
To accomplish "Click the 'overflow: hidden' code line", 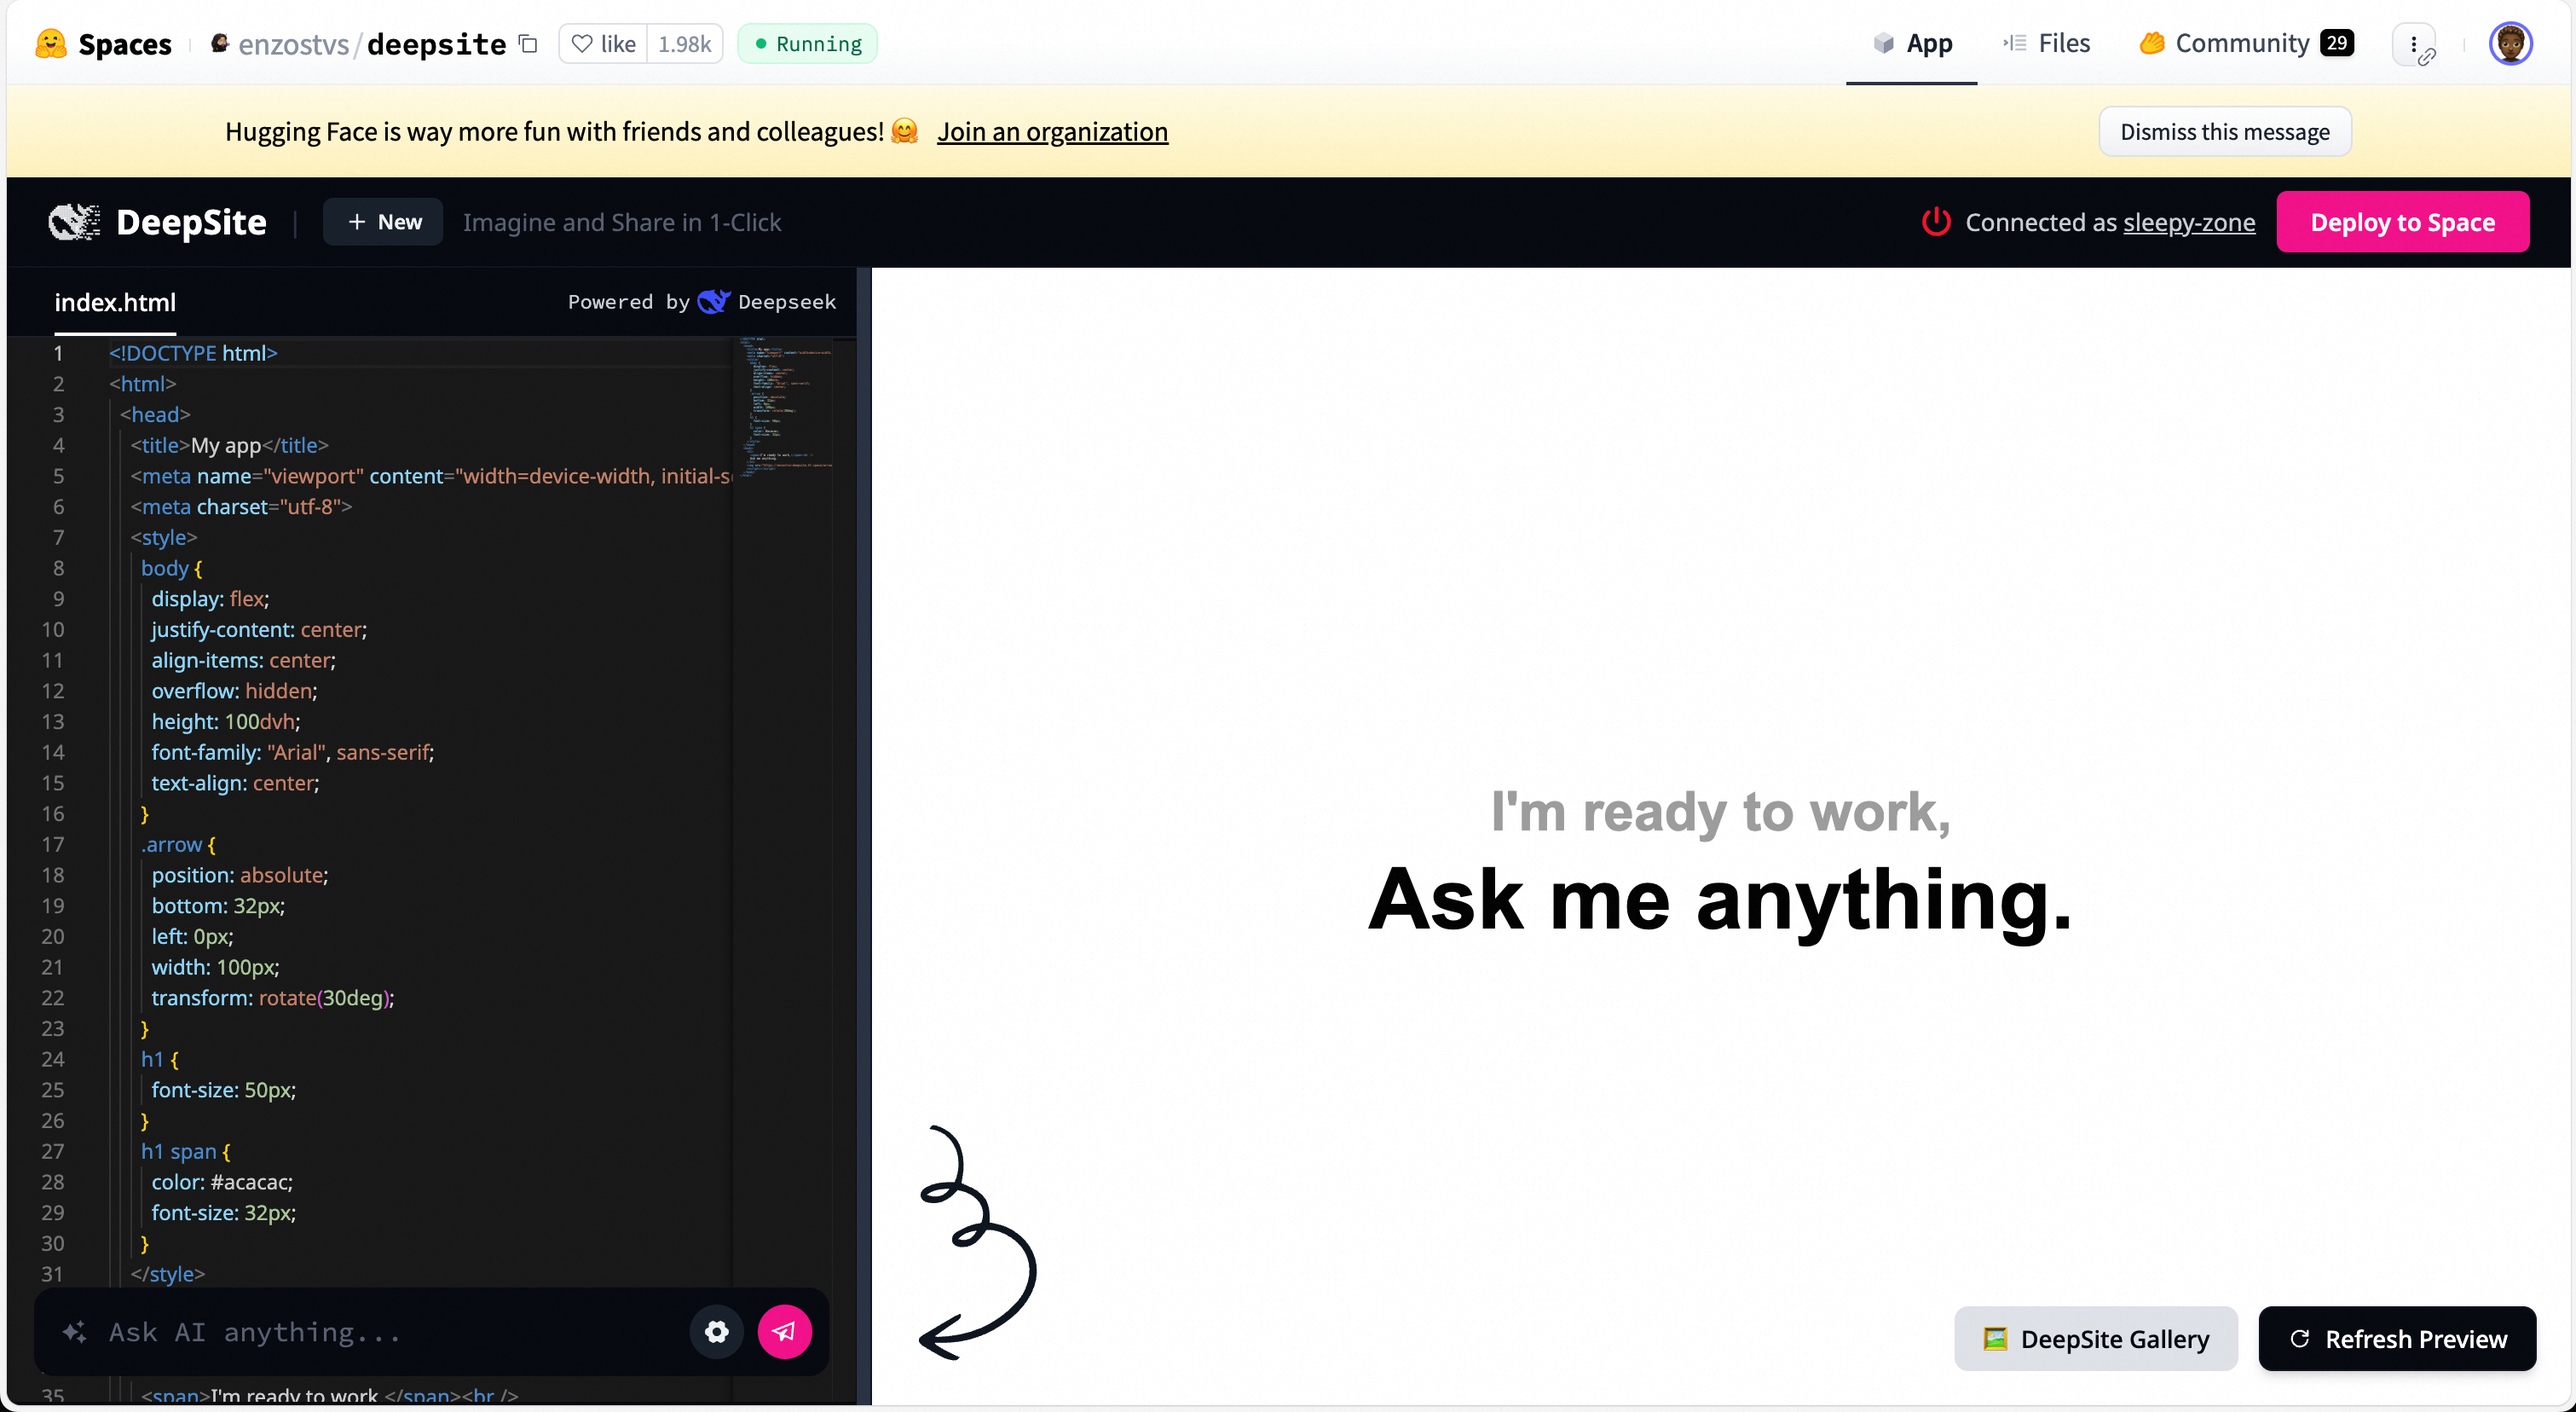I will point(234,691).
